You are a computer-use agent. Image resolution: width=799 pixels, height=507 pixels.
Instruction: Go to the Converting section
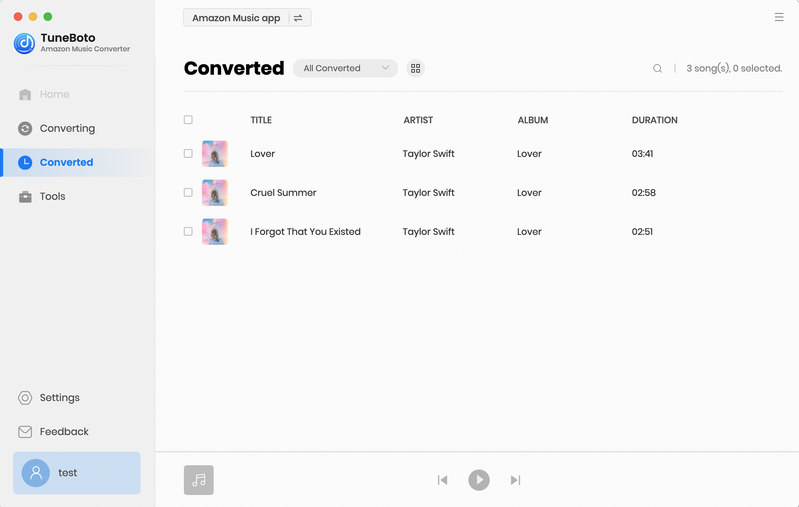coord(56,128)
